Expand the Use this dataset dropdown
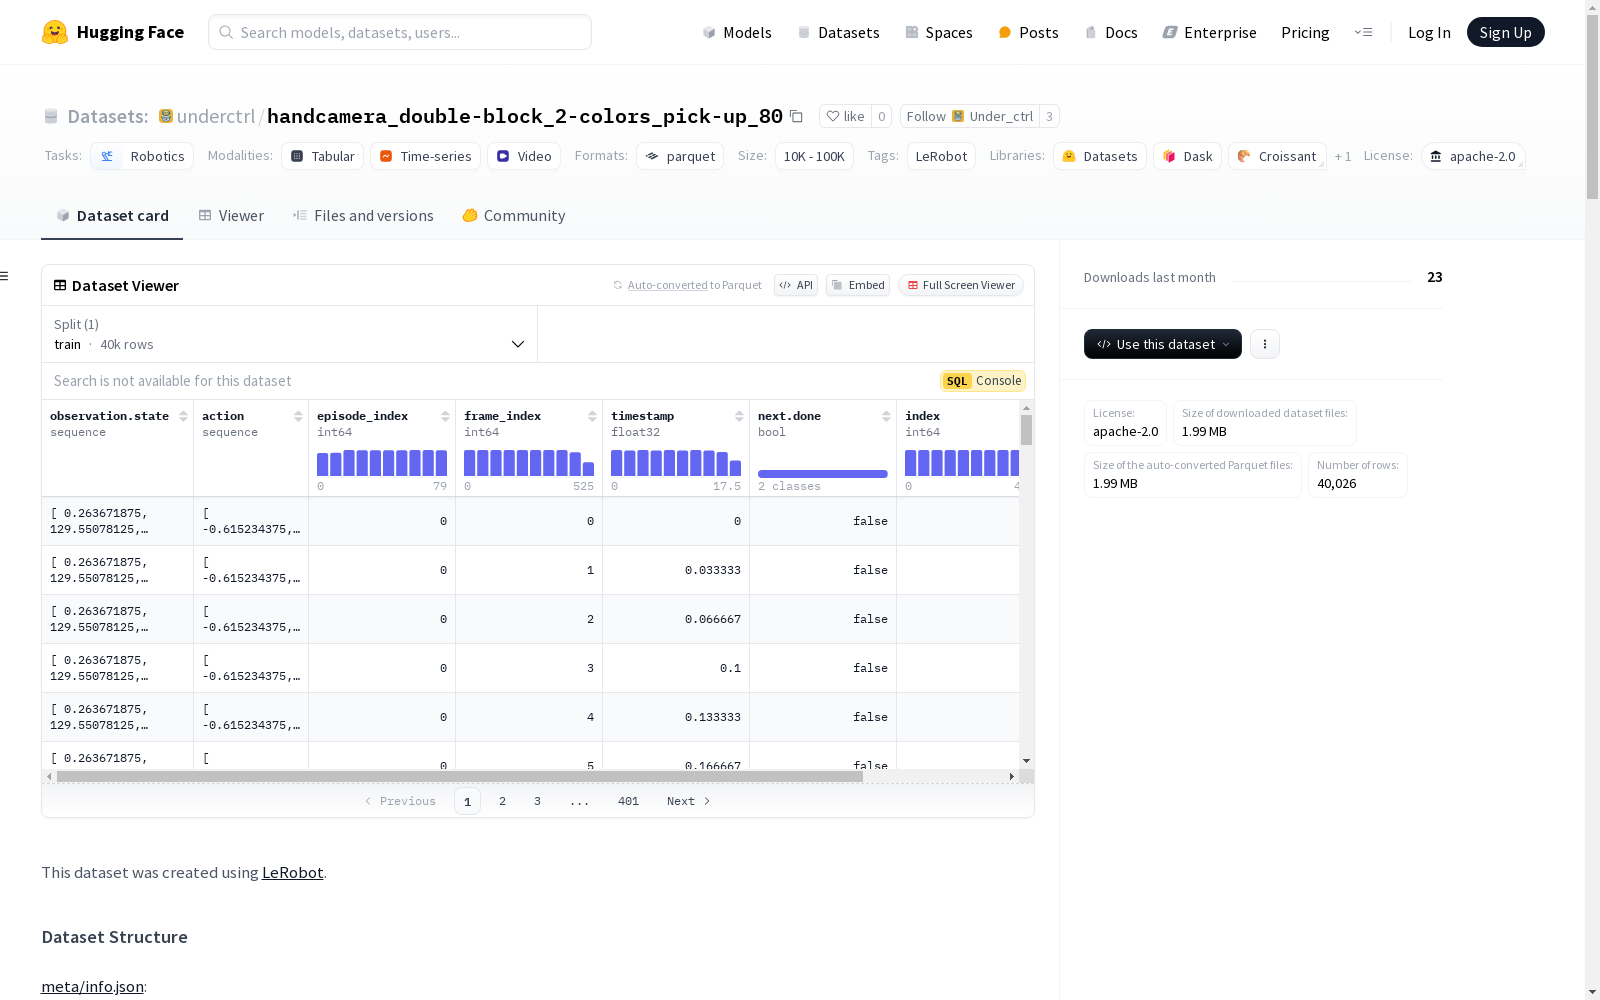This screenshot has width=1600, height=1000. pos(1163,344)
